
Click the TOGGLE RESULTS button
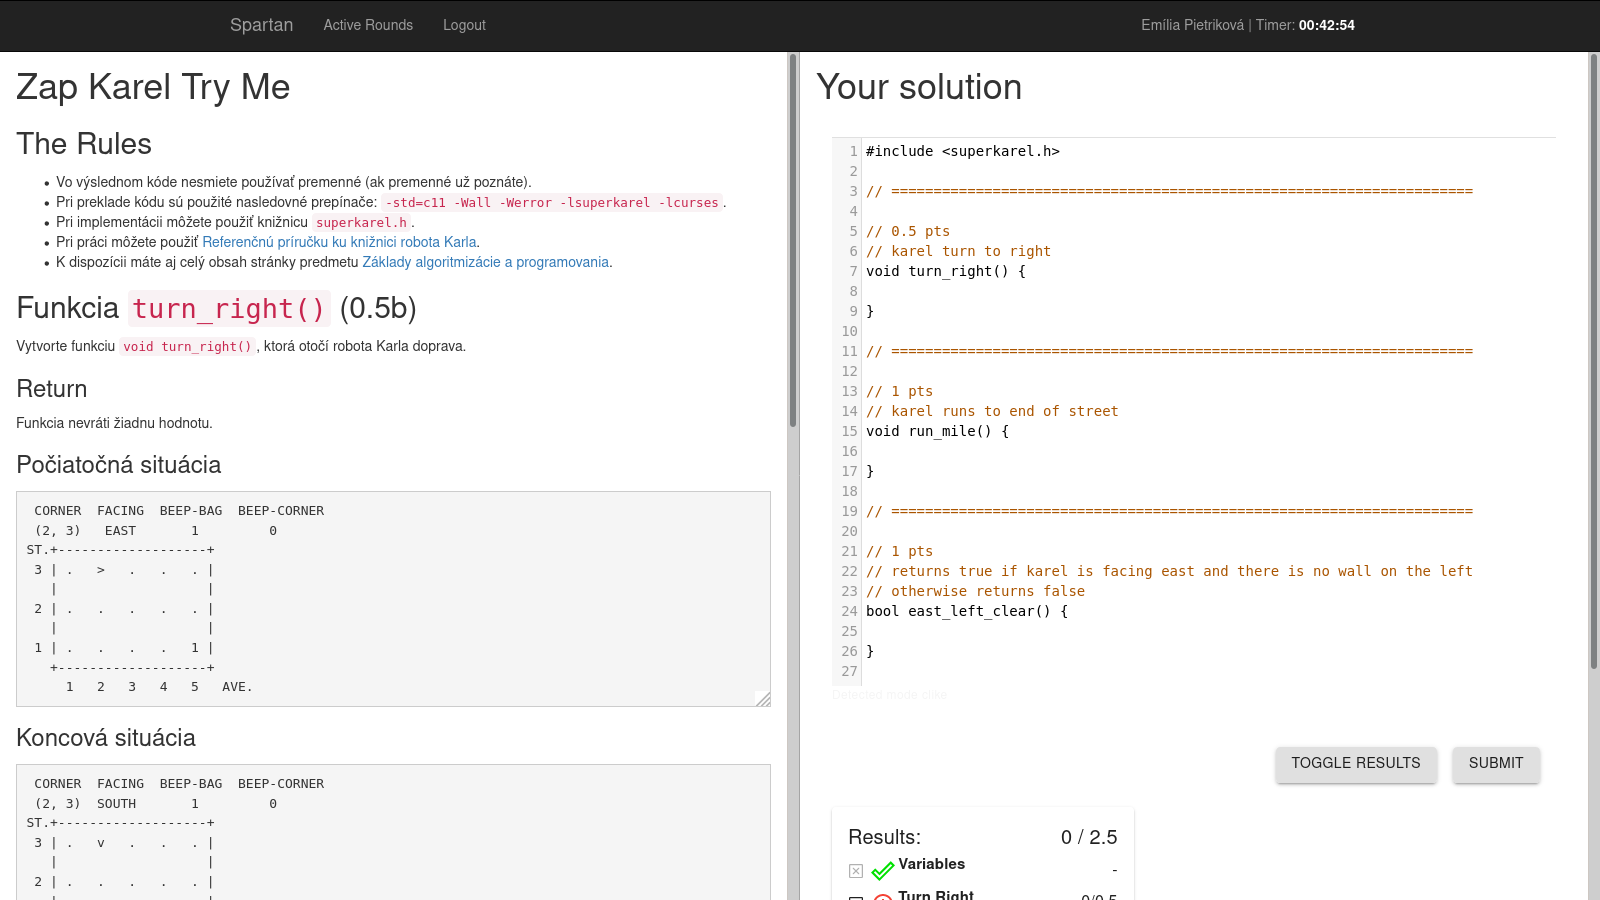[1355, 764]
